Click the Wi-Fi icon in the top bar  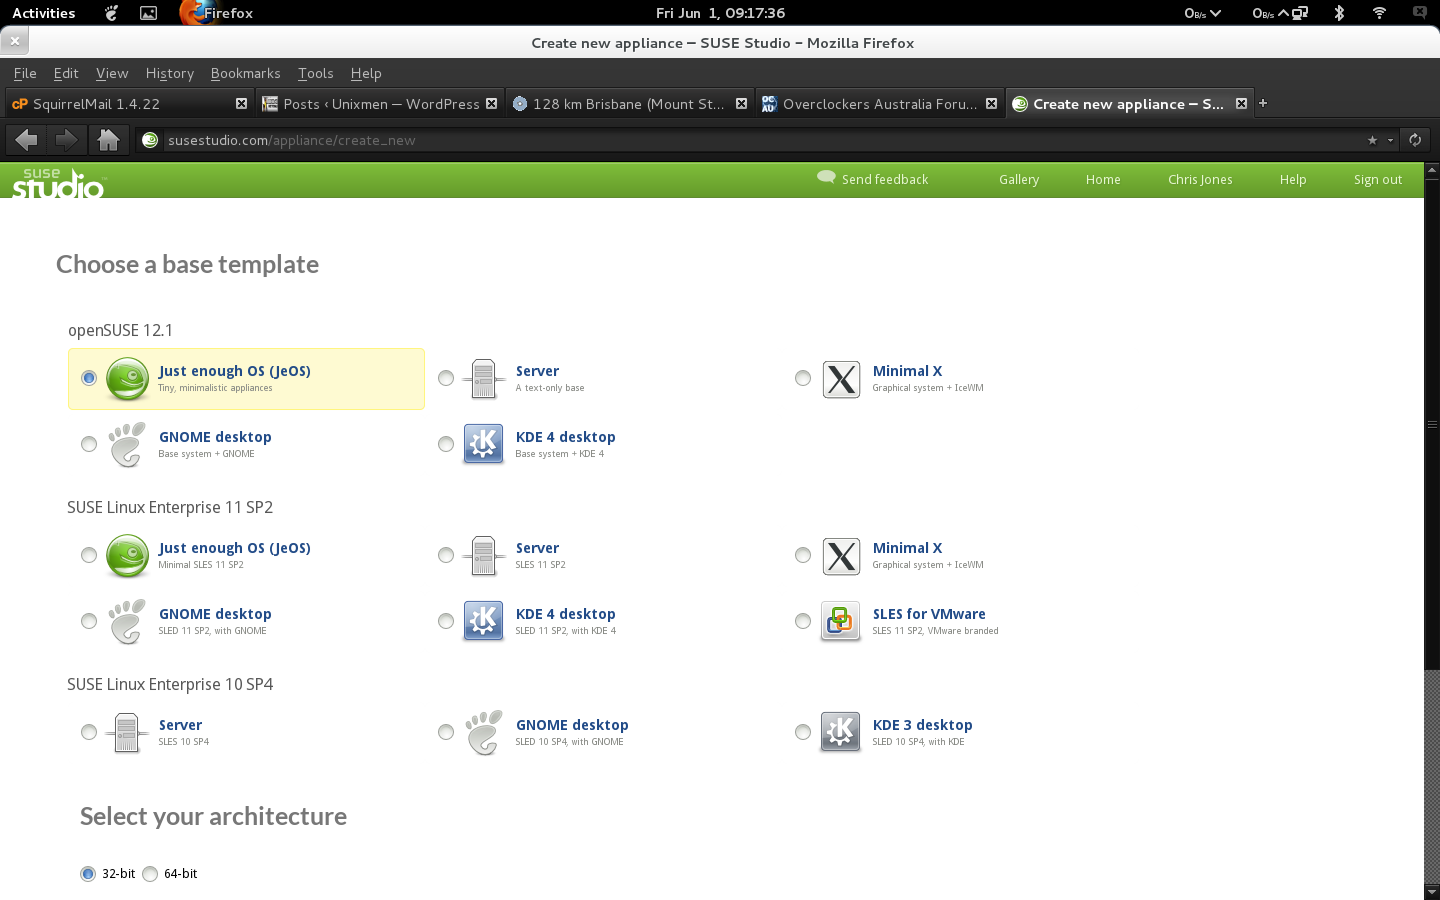[1379, 13]
